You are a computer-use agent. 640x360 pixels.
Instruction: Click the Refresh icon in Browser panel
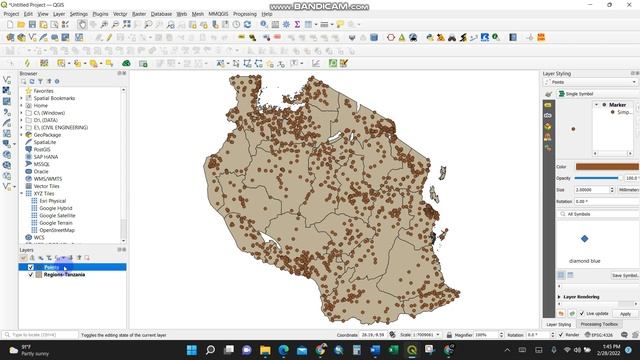(x=32, y=81)
